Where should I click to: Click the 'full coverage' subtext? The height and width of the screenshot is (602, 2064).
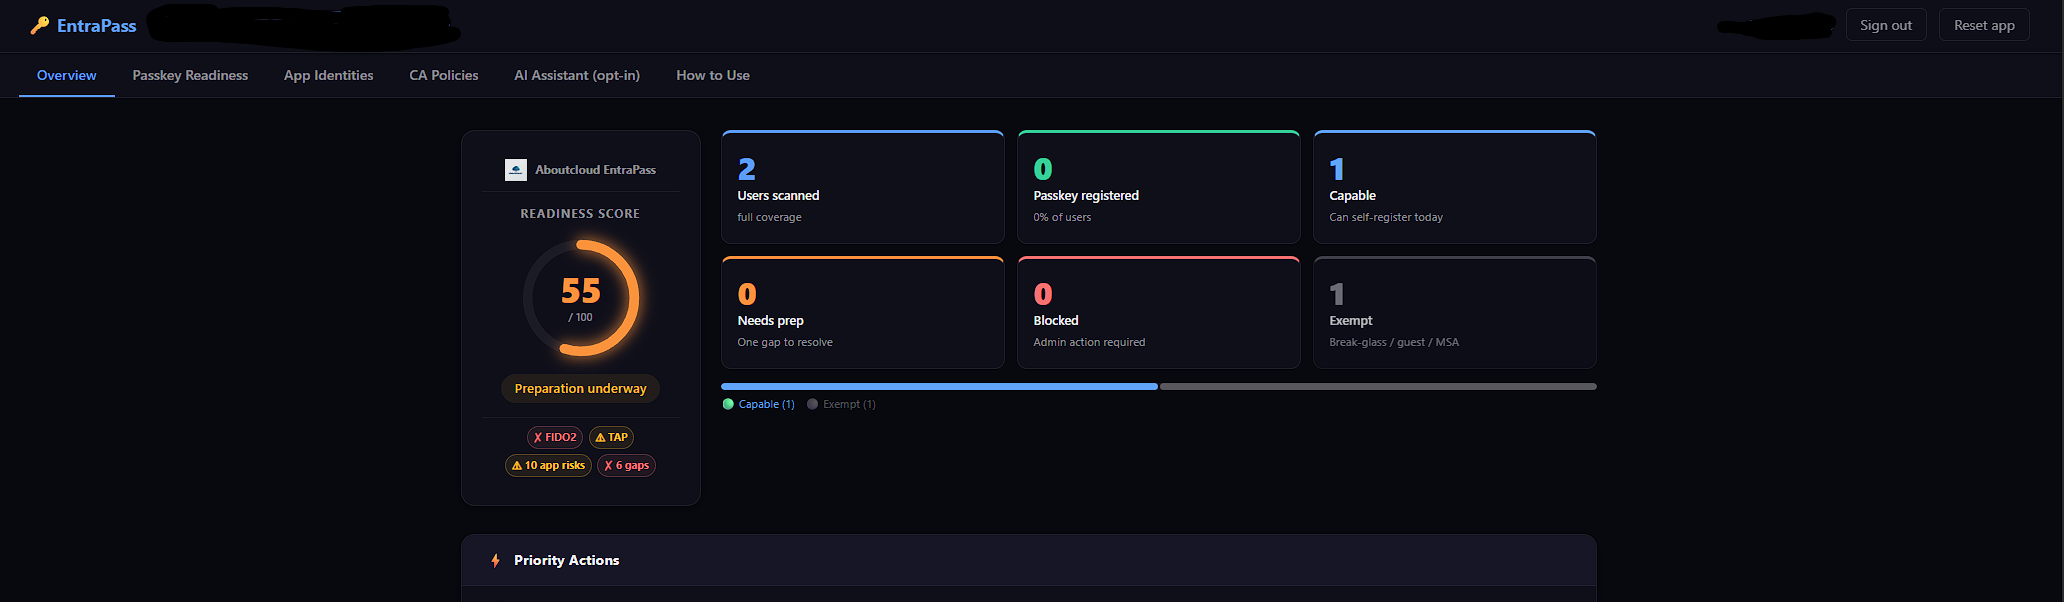(x=769, y=217)
